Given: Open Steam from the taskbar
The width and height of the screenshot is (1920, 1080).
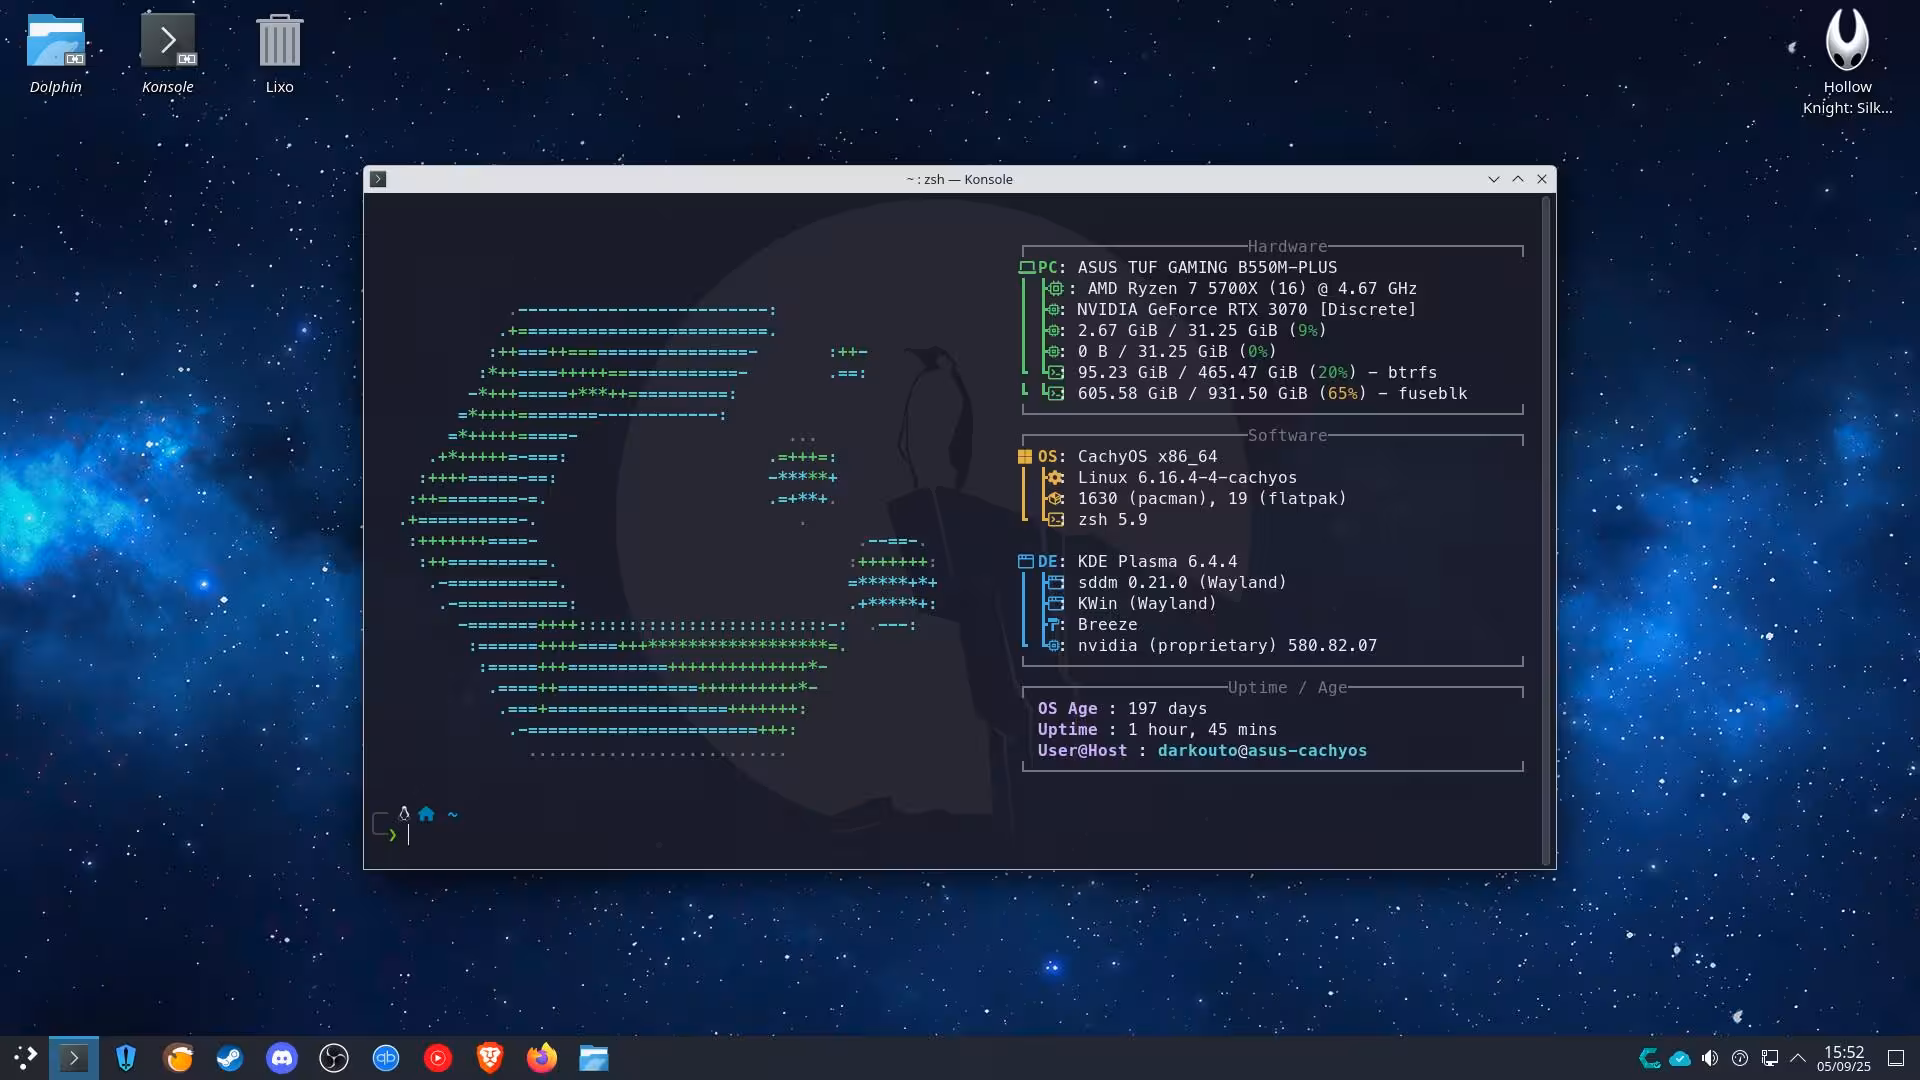Looking at the screenshot, I should click(x=230, y=1058).
